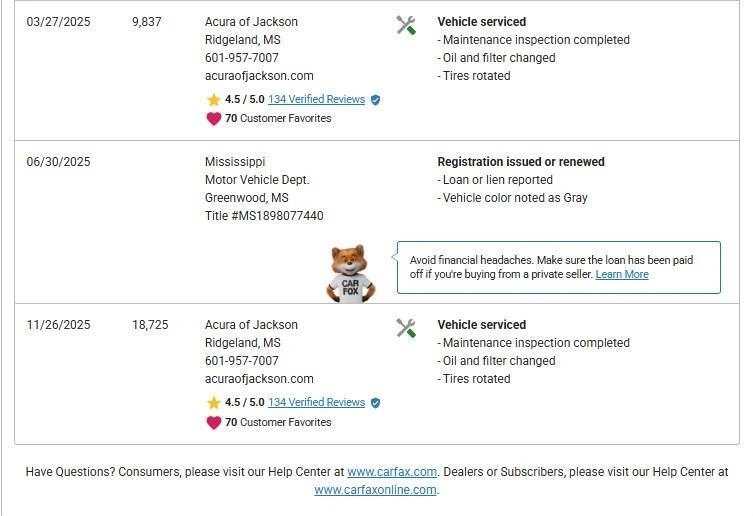Click the 06/30/2025 registration date

(x=58, y=162)
